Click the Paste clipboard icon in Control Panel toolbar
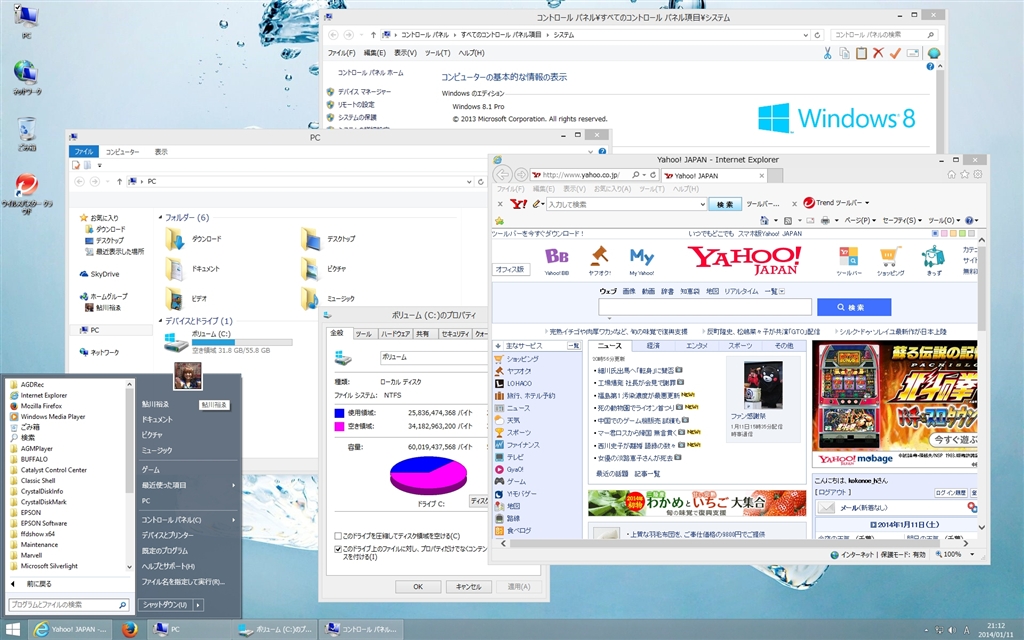Screen dimensions: 1024x640 861,53
